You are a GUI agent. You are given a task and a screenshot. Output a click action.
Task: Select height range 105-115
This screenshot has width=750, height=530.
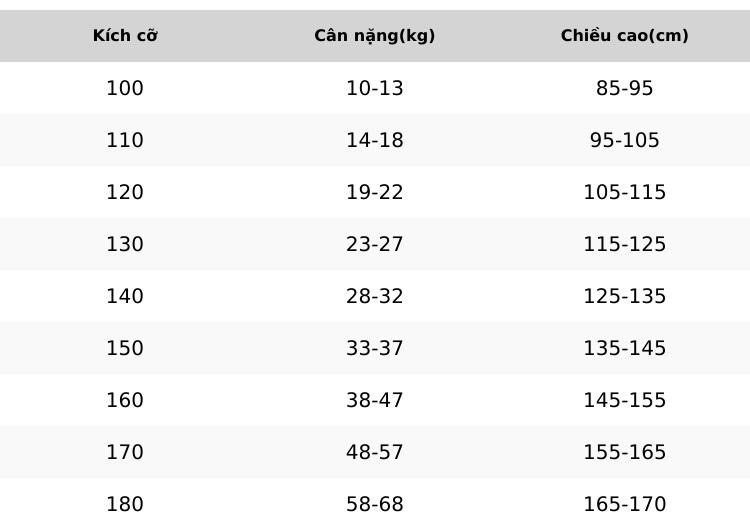pos(625,193)
